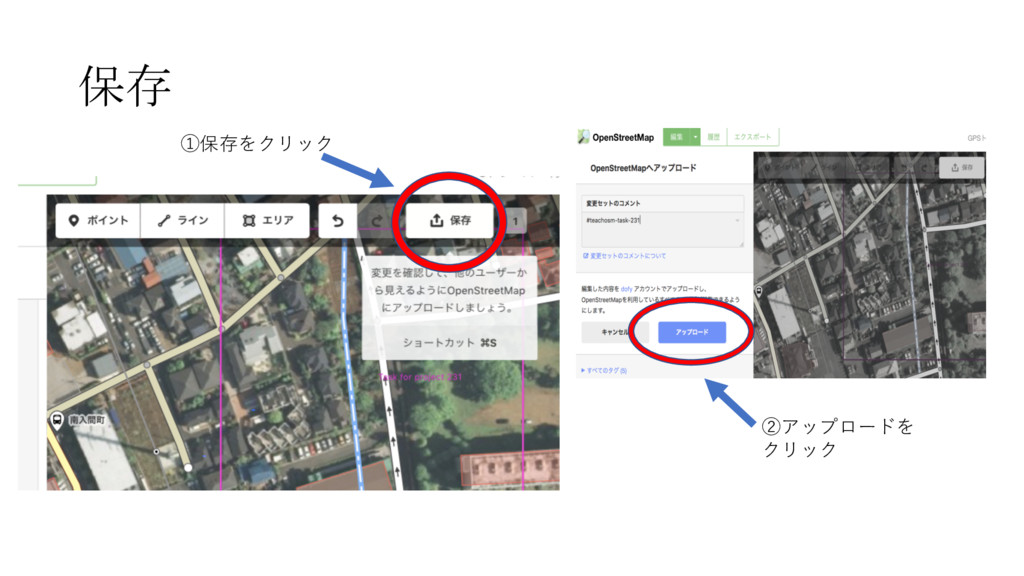Click the undo arrow icon
The image size is (1024, 576).
pyautogui.click(x=338, y=221)
